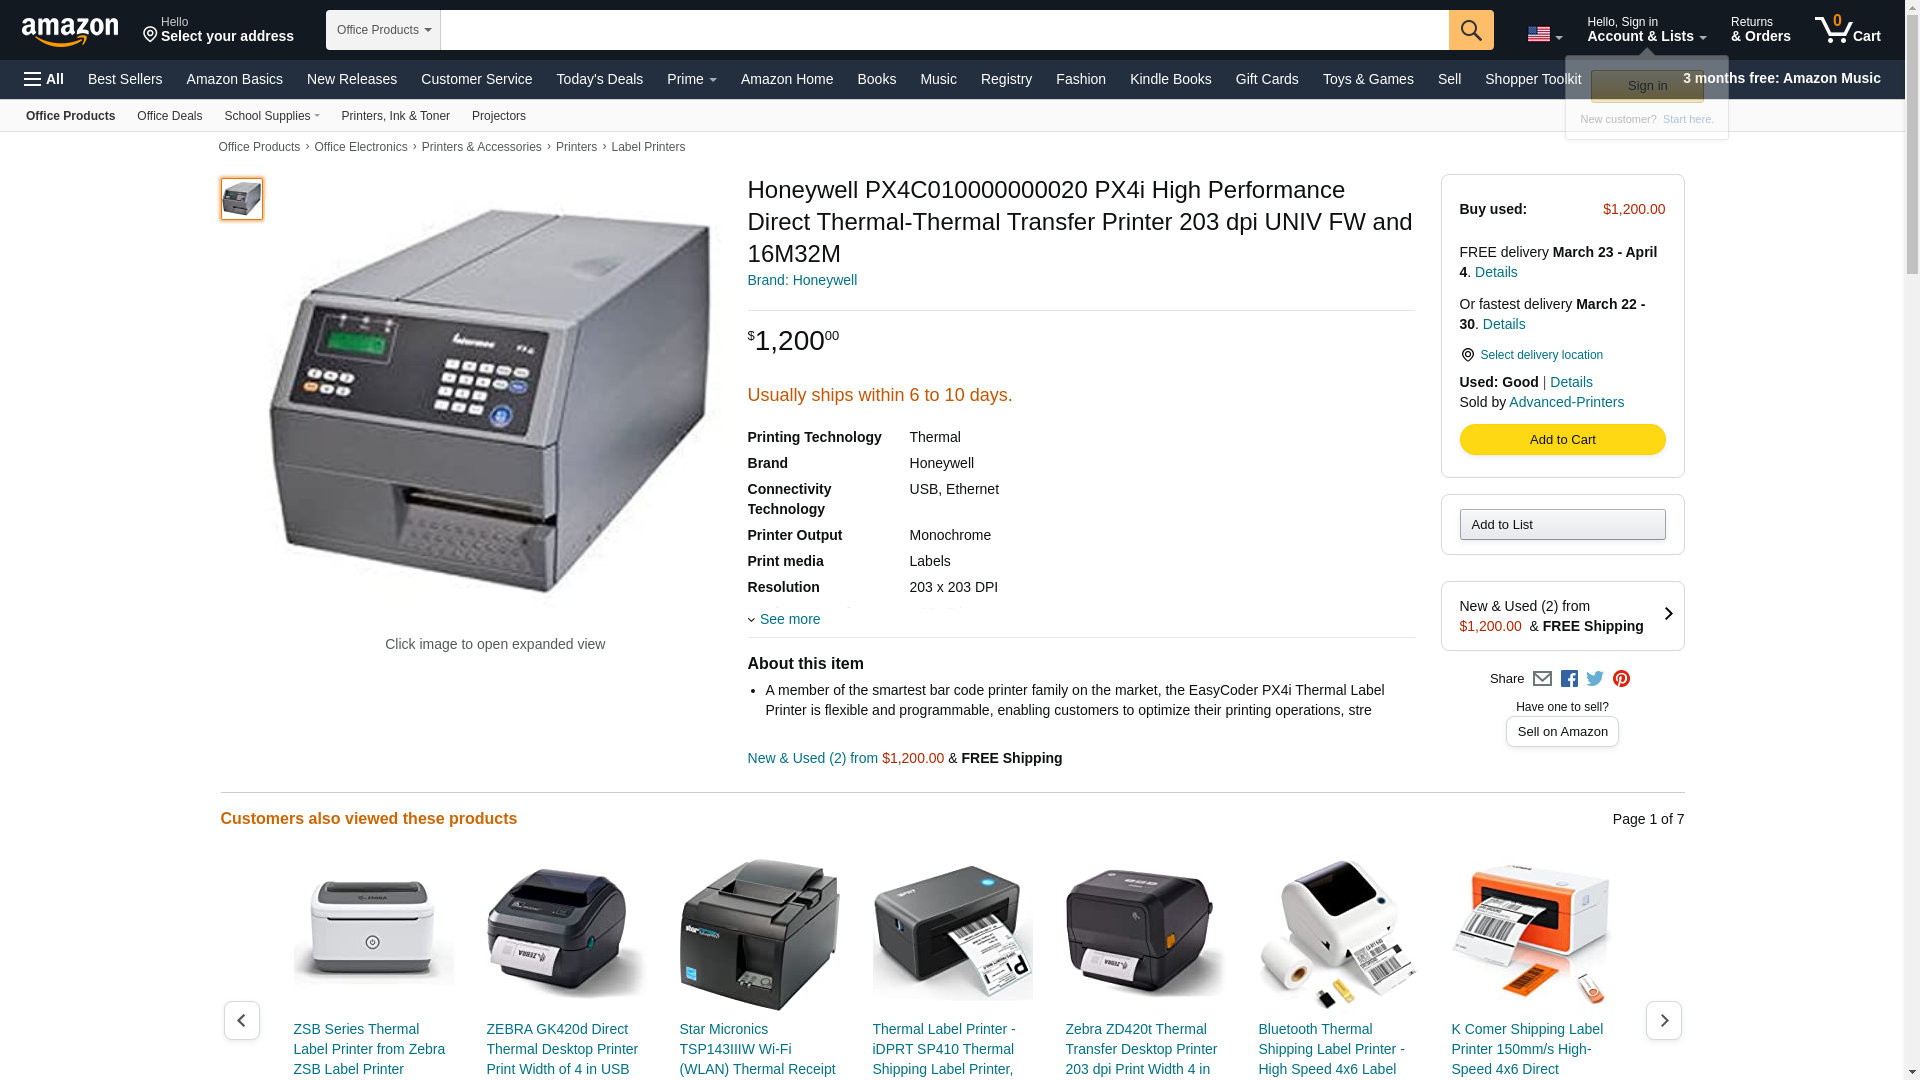Select the printer image thumbnail
This screenshot has width=1920, height=1080.
241,199
